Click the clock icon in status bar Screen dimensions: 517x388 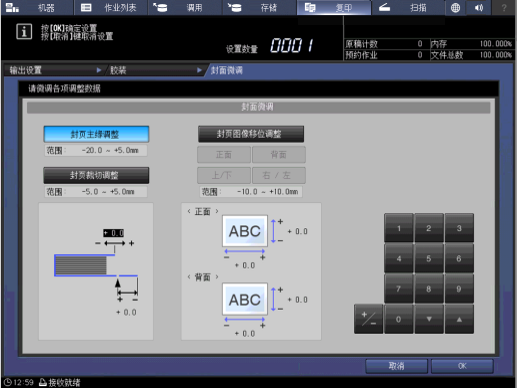[x=8, y=382]
